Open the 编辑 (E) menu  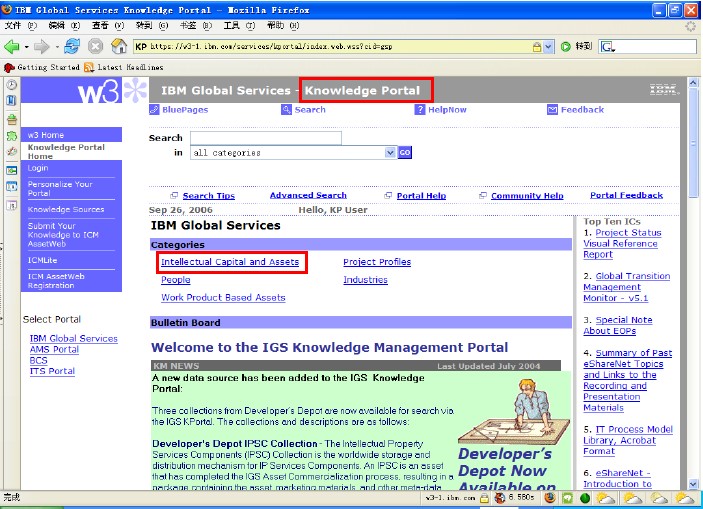[x=64, y=26]
